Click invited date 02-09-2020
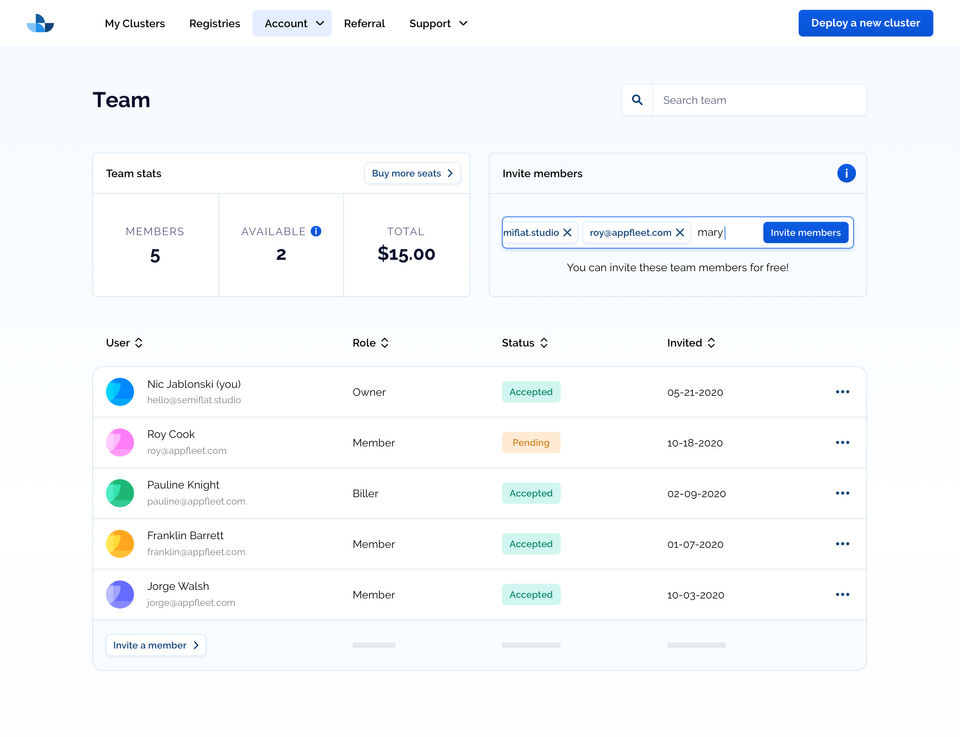Image resolution: width=960 pixels, height=737 pixels. tap(697, 494)
